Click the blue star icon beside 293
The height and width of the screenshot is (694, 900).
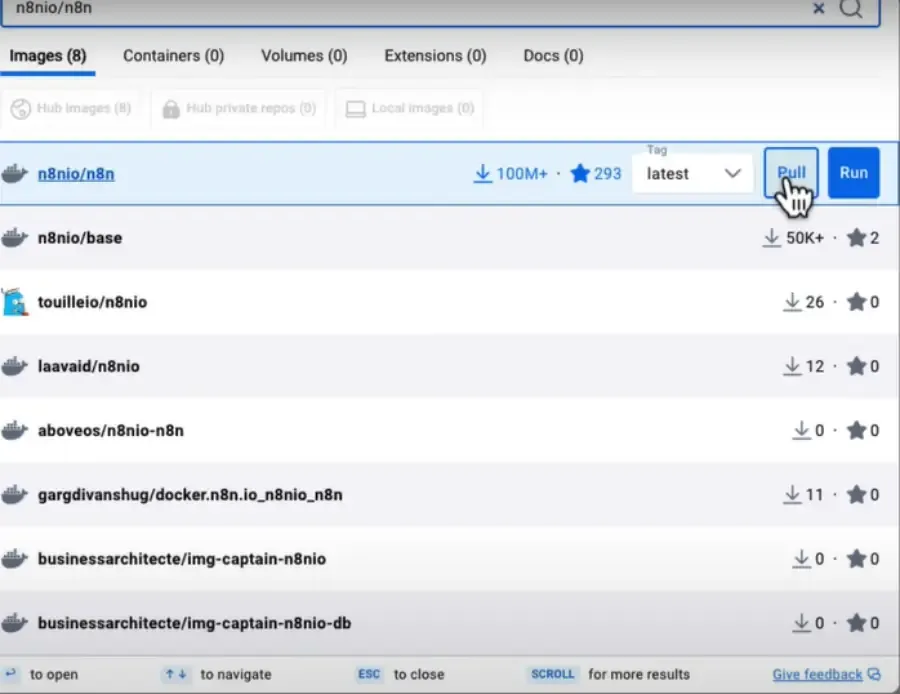[580, 173]
